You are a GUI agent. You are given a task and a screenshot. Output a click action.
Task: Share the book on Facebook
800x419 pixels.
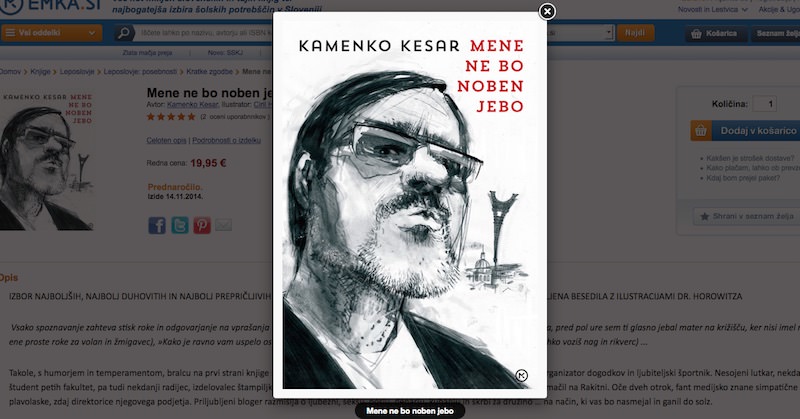(x=157, y=225)
